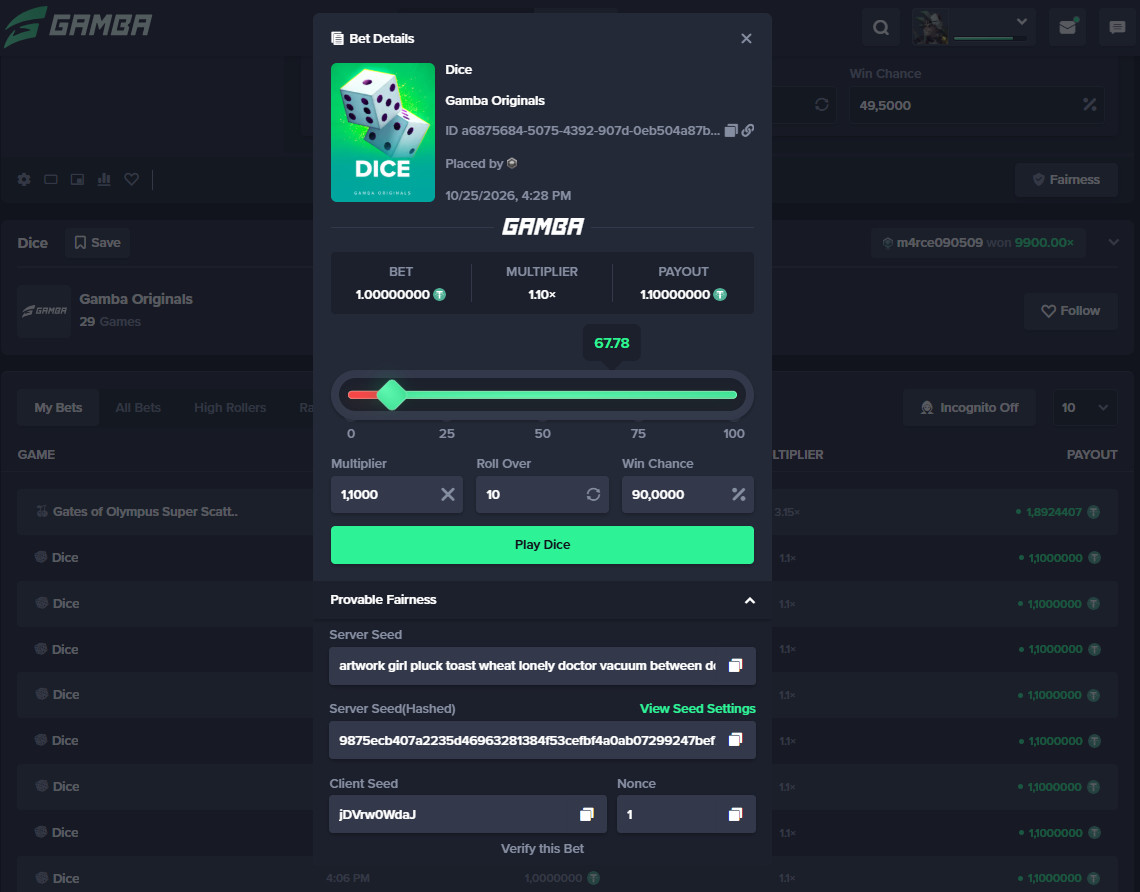
Task: Click m4rce090509 won ticker entry
Action: tap(978, 243)
